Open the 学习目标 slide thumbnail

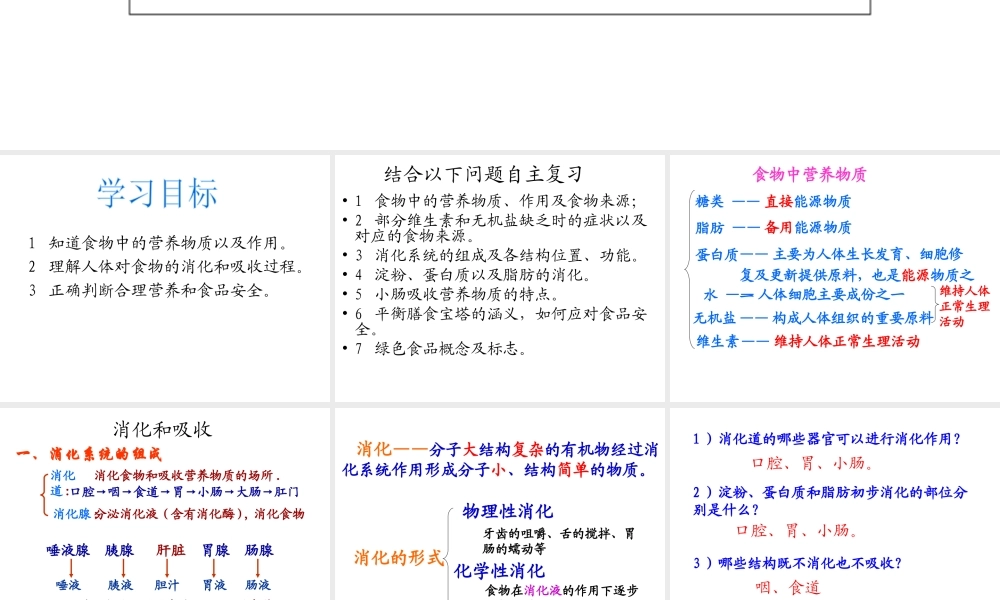click(165, 278)
